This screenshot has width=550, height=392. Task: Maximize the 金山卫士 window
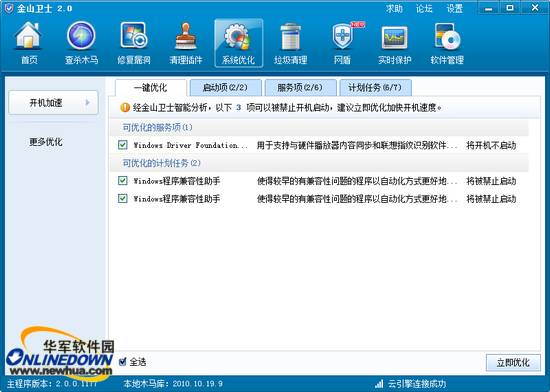(510, 8)
